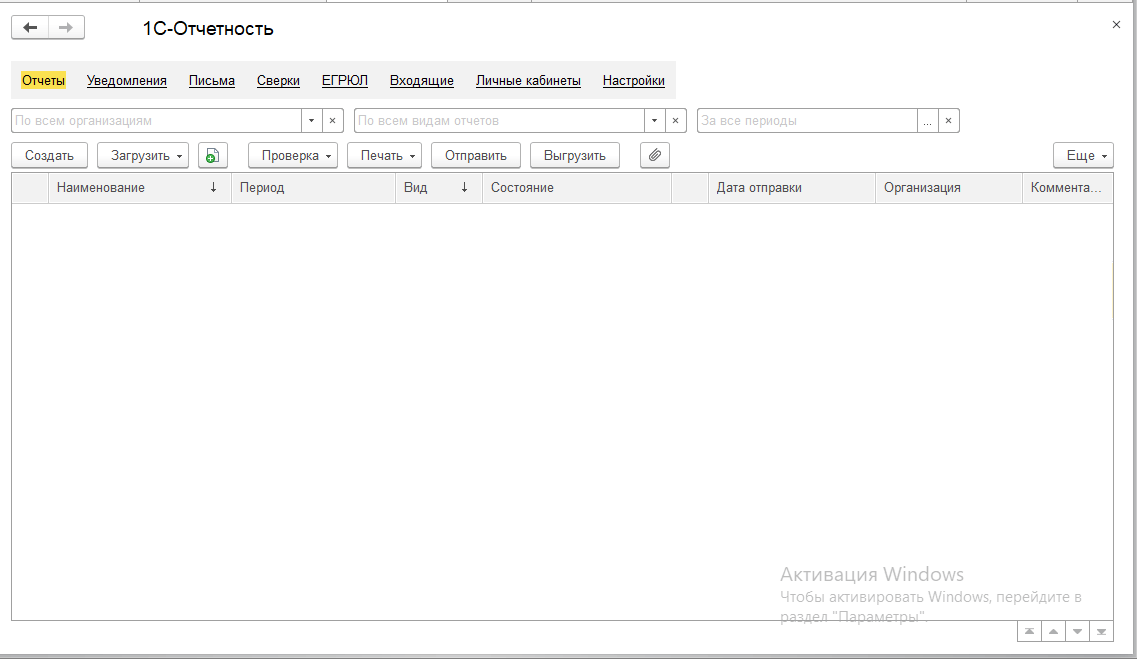
Task: Switch to the Уведомления tab
Action: pos(127,80)
